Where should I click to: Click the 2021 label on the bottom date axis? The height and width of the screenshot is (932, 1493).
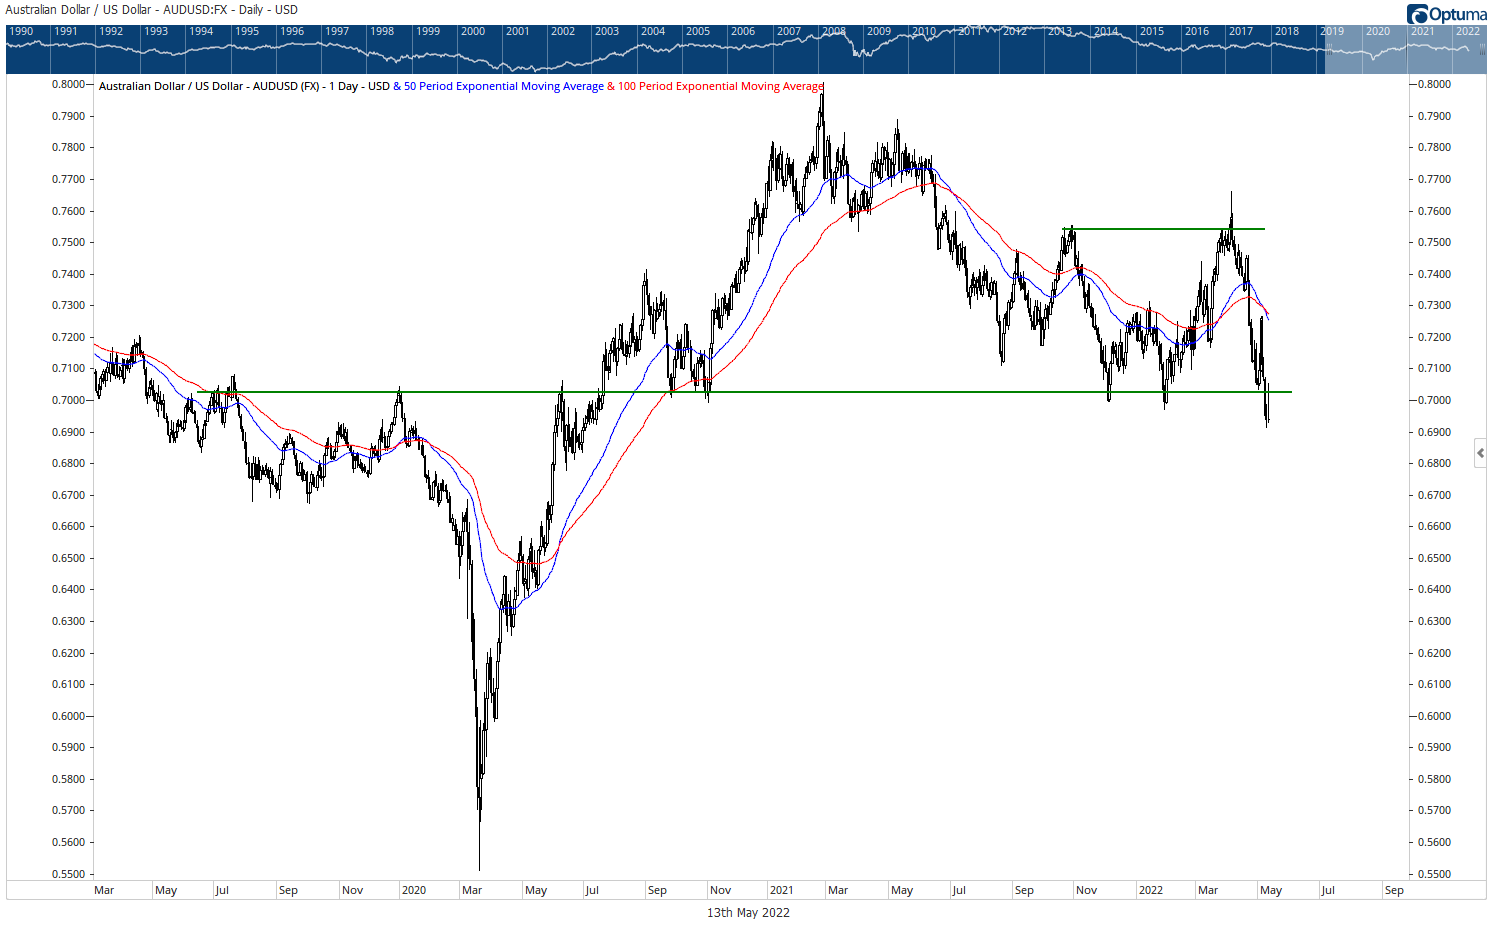(x=781, y=890)
